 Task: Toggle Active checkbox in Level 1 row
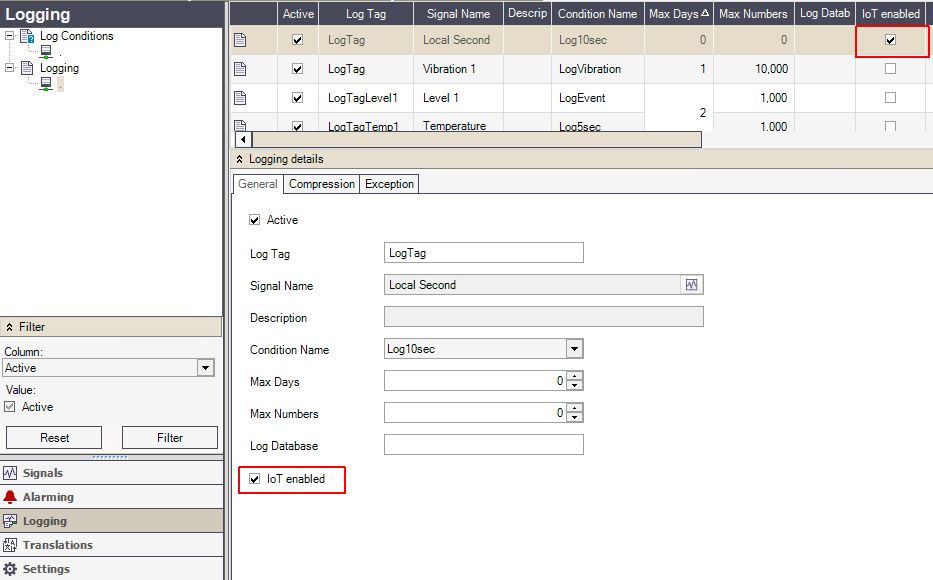(298, 98)
